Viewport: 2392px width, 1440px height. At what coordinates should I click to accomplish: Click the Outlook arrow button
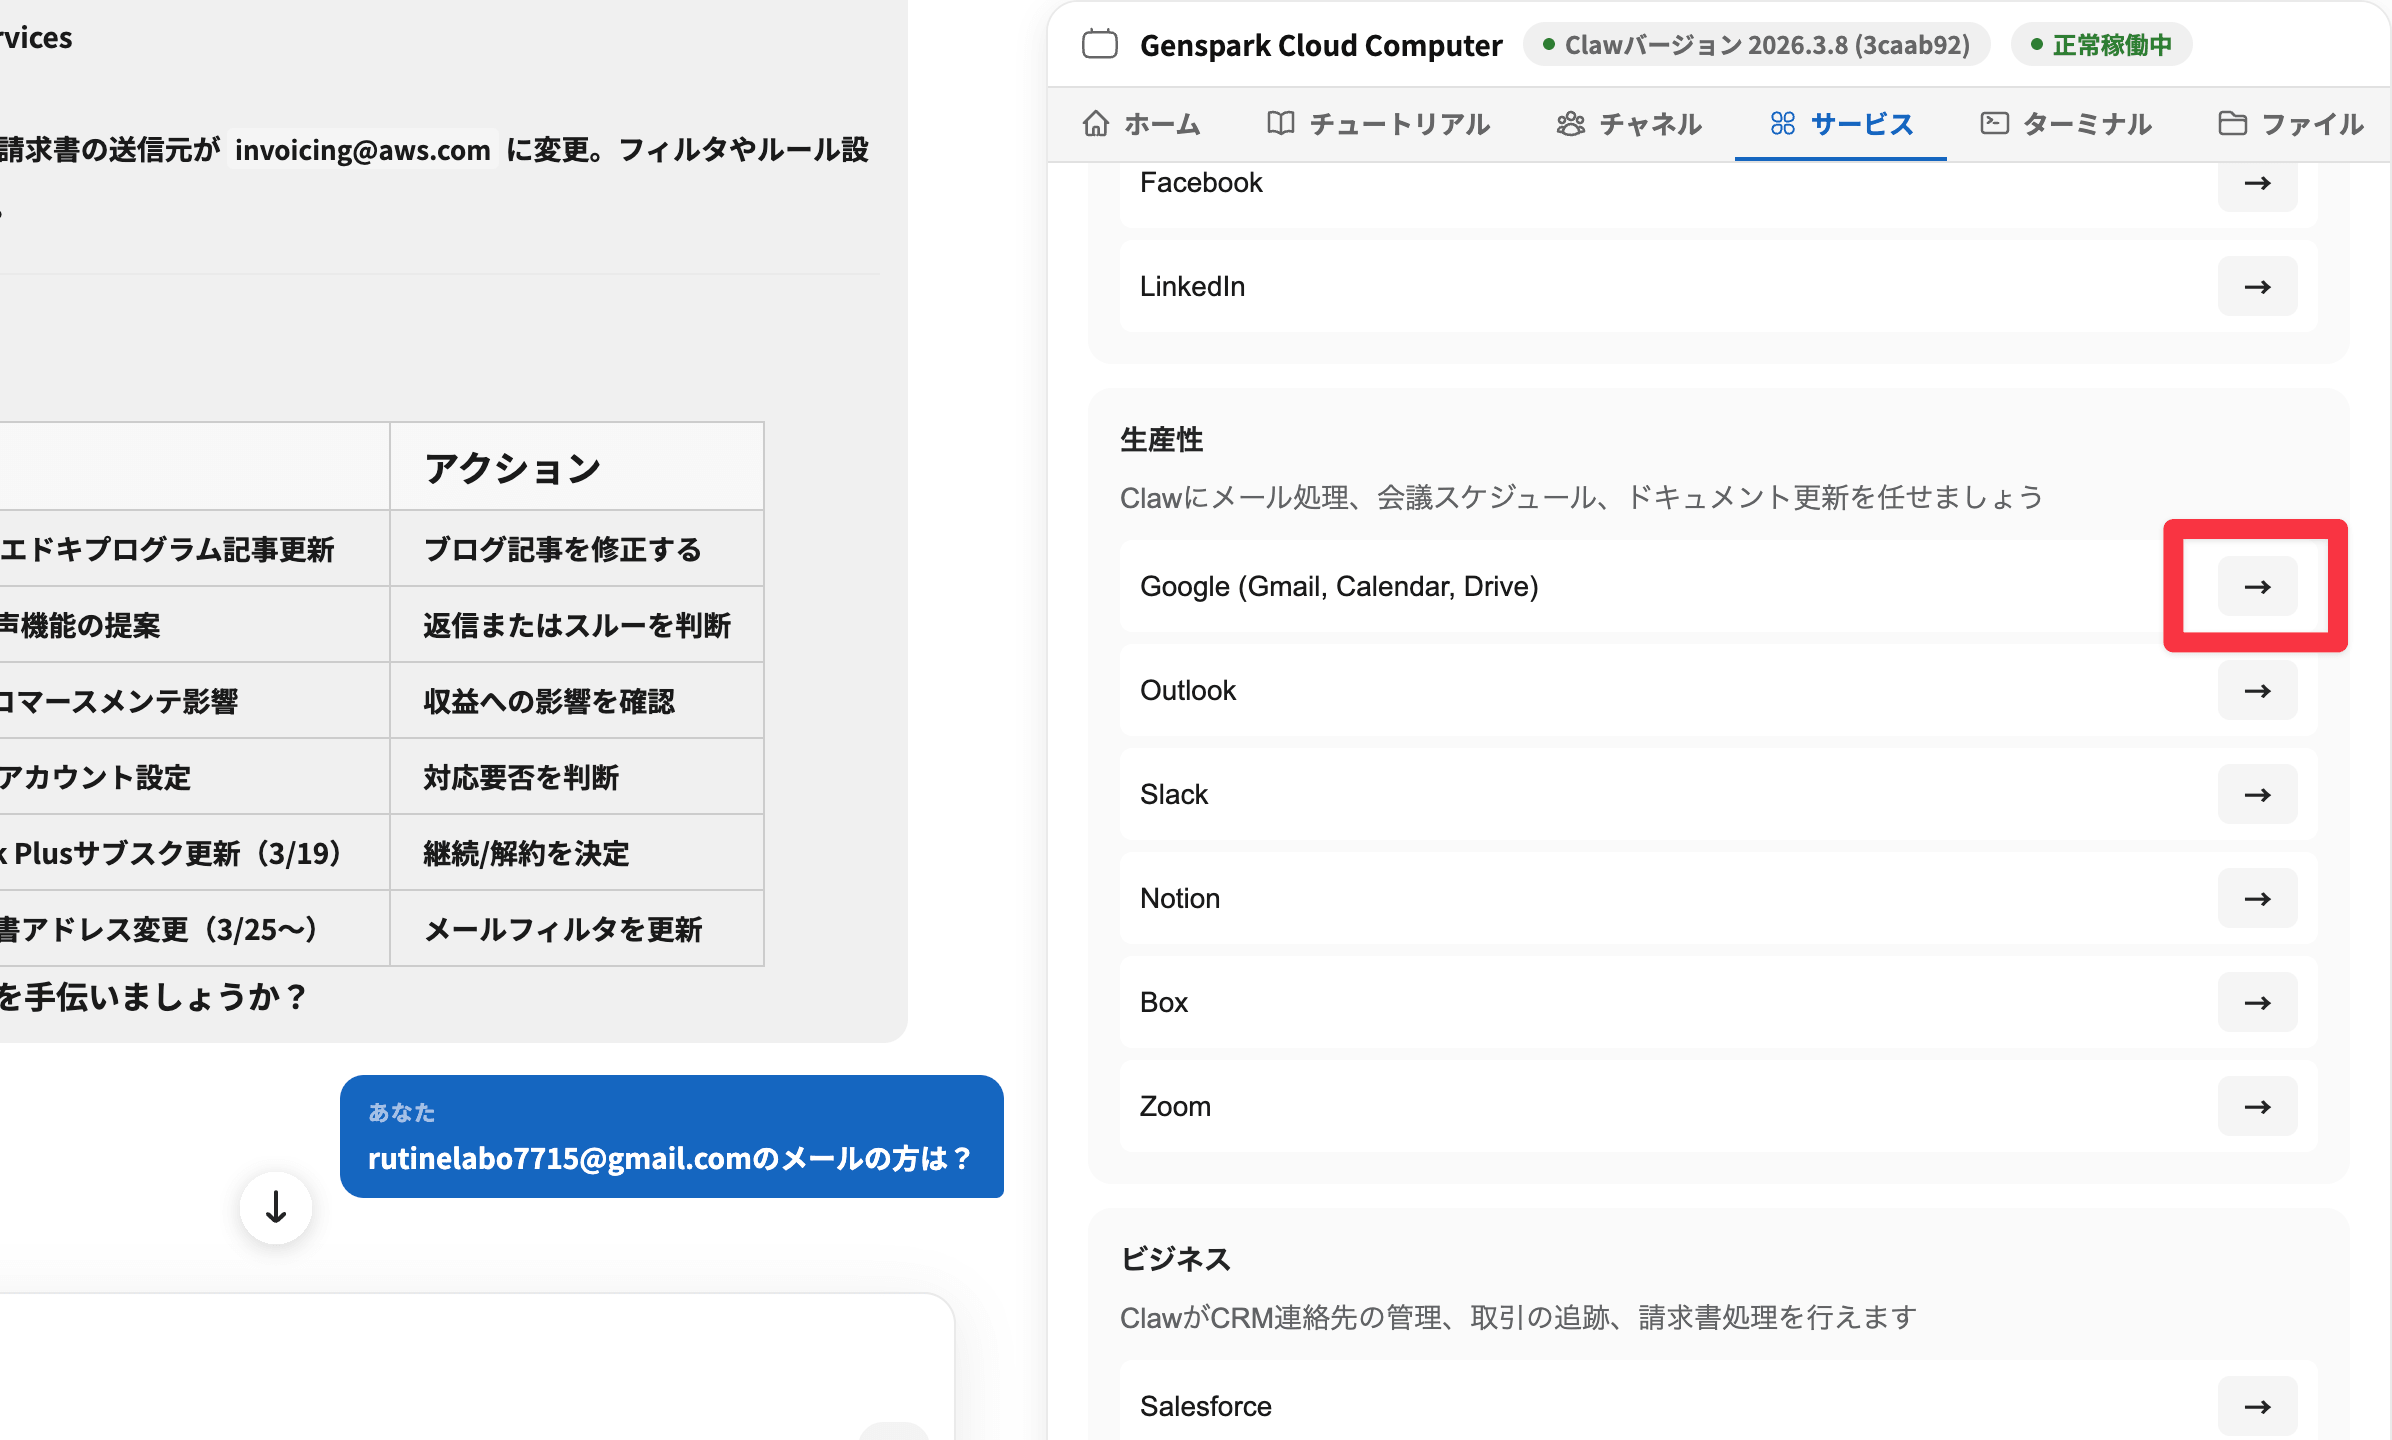(2257, 690)
